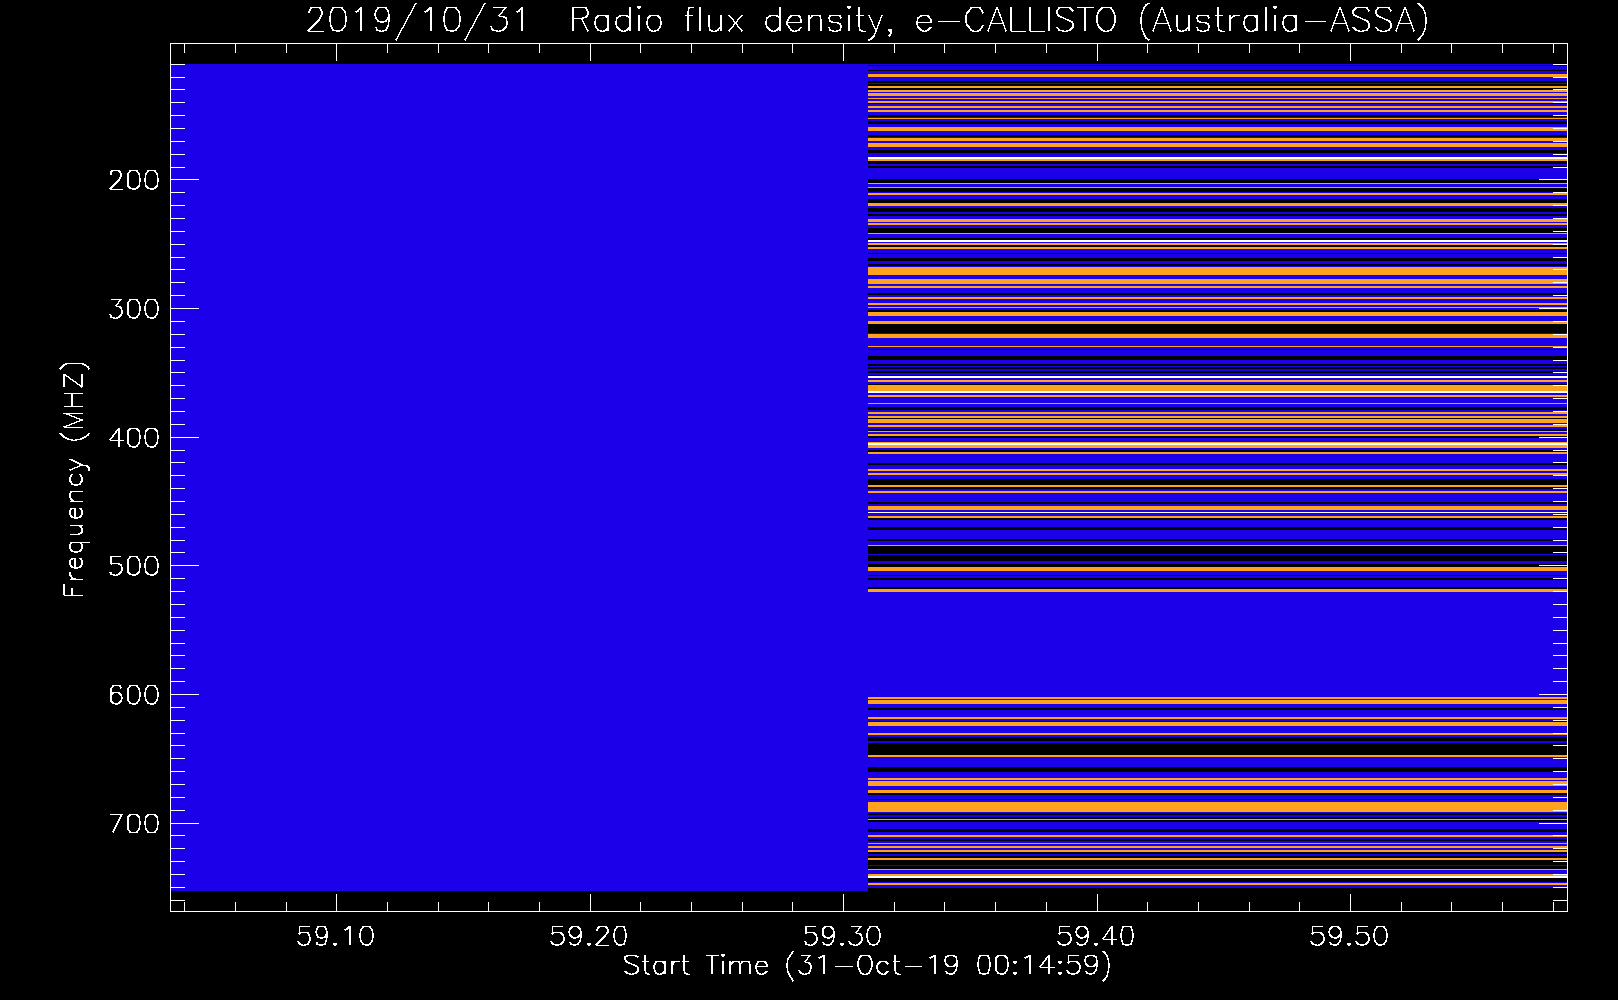The height and width of the screenshot is (1000, 1618).
Task: Click the 300 frequency tick label
Action: click(x=133, y=309)
